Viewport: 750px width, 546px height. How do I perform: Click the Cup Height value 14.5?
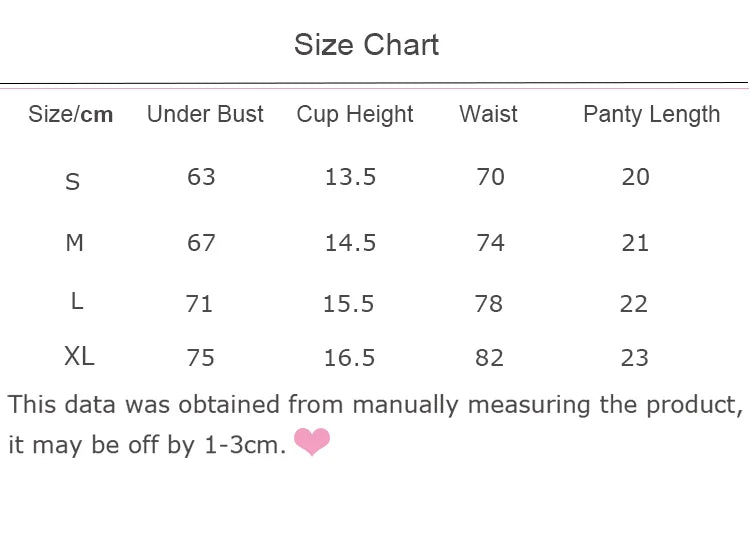pos(350,243)
